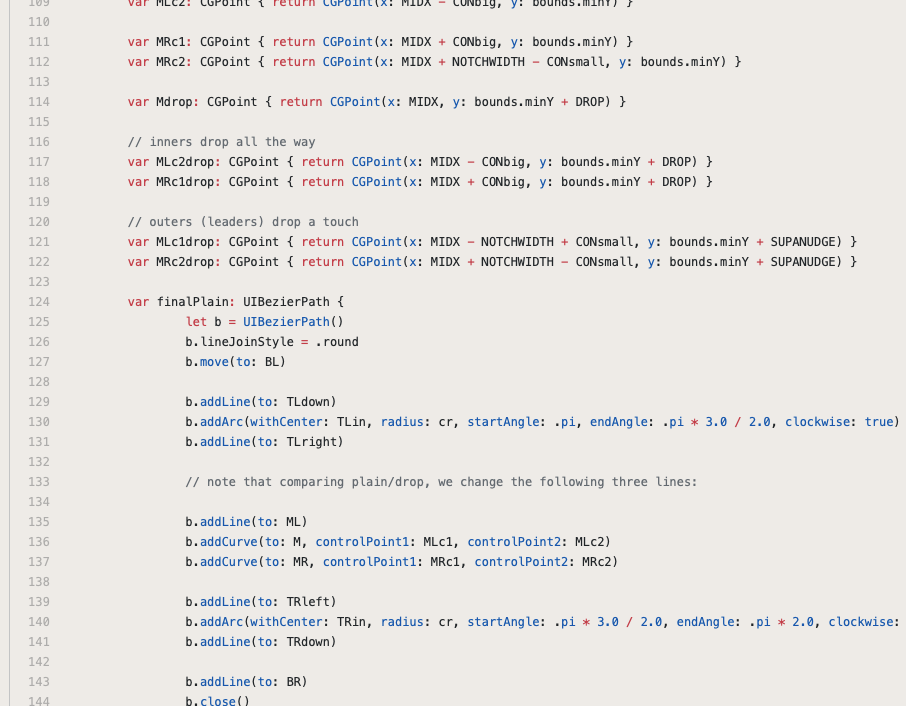Click "TLin" center argument in addArc call
This screenshot has height=706, width=906.
point(351,422)
